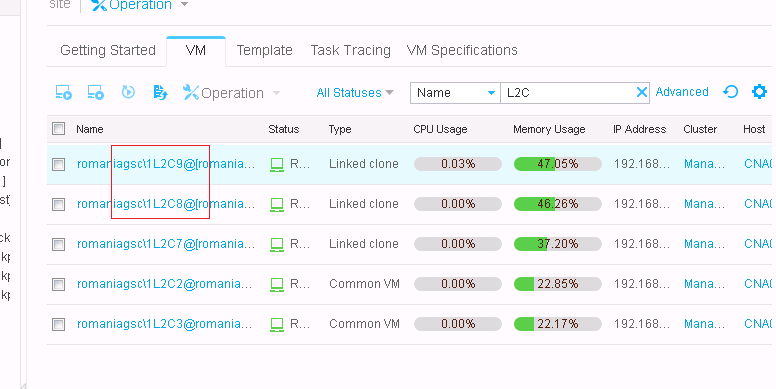
Task: Click the 22.17% memory usage bar
Action: tap(558, 325)
